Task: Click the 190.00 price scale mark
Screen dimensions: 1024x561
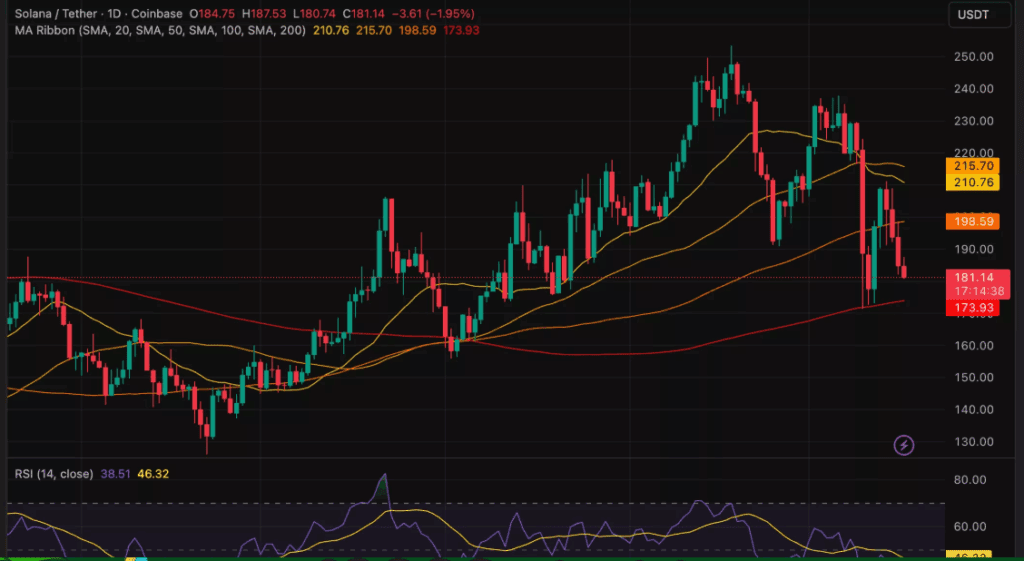Action: point(974,249)
